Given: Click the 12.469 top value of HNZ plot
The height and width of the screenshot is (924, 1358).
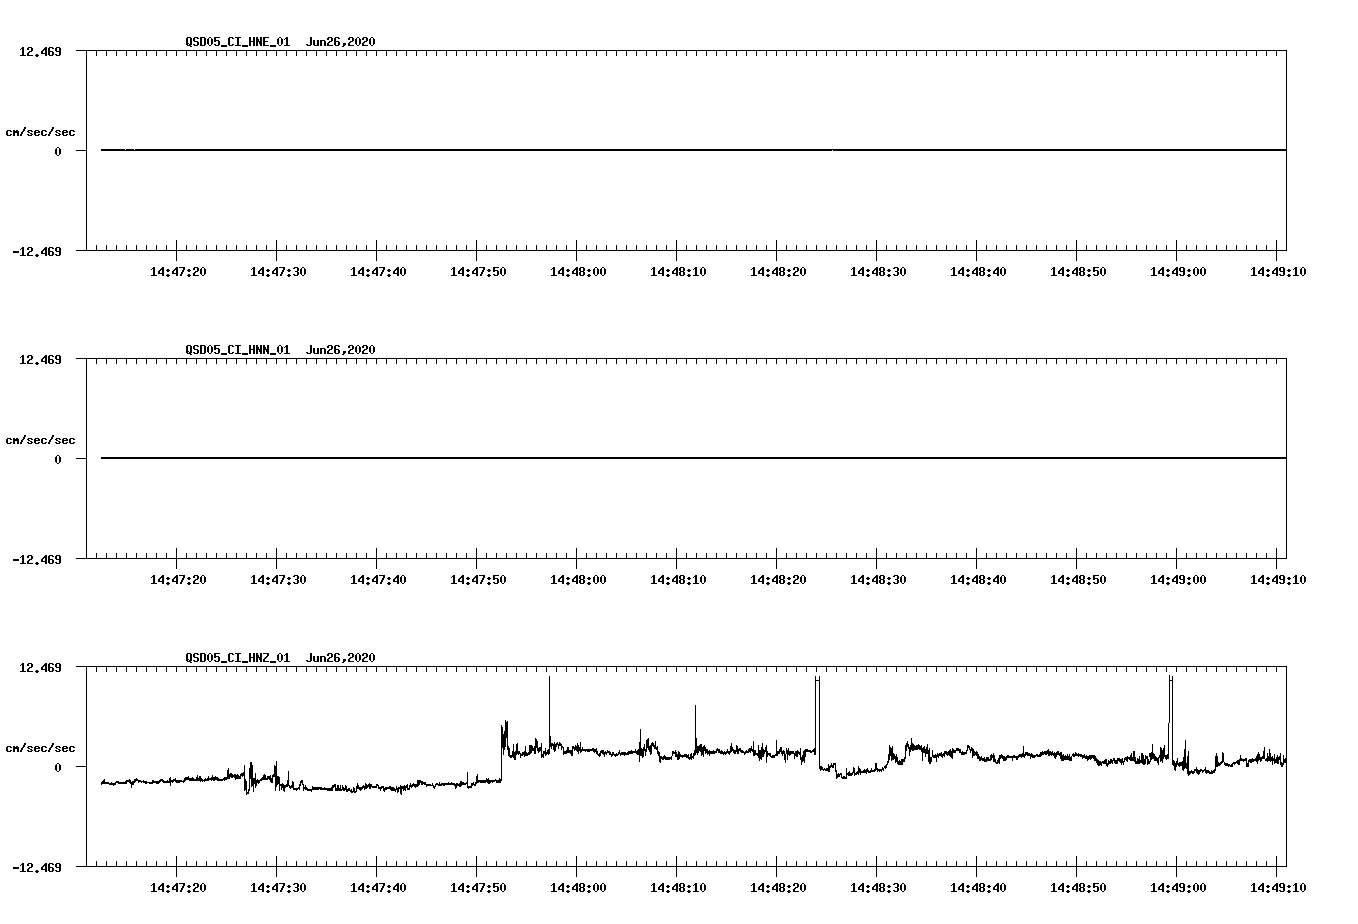Looking at the screenshot, I should tap(40, 667).
